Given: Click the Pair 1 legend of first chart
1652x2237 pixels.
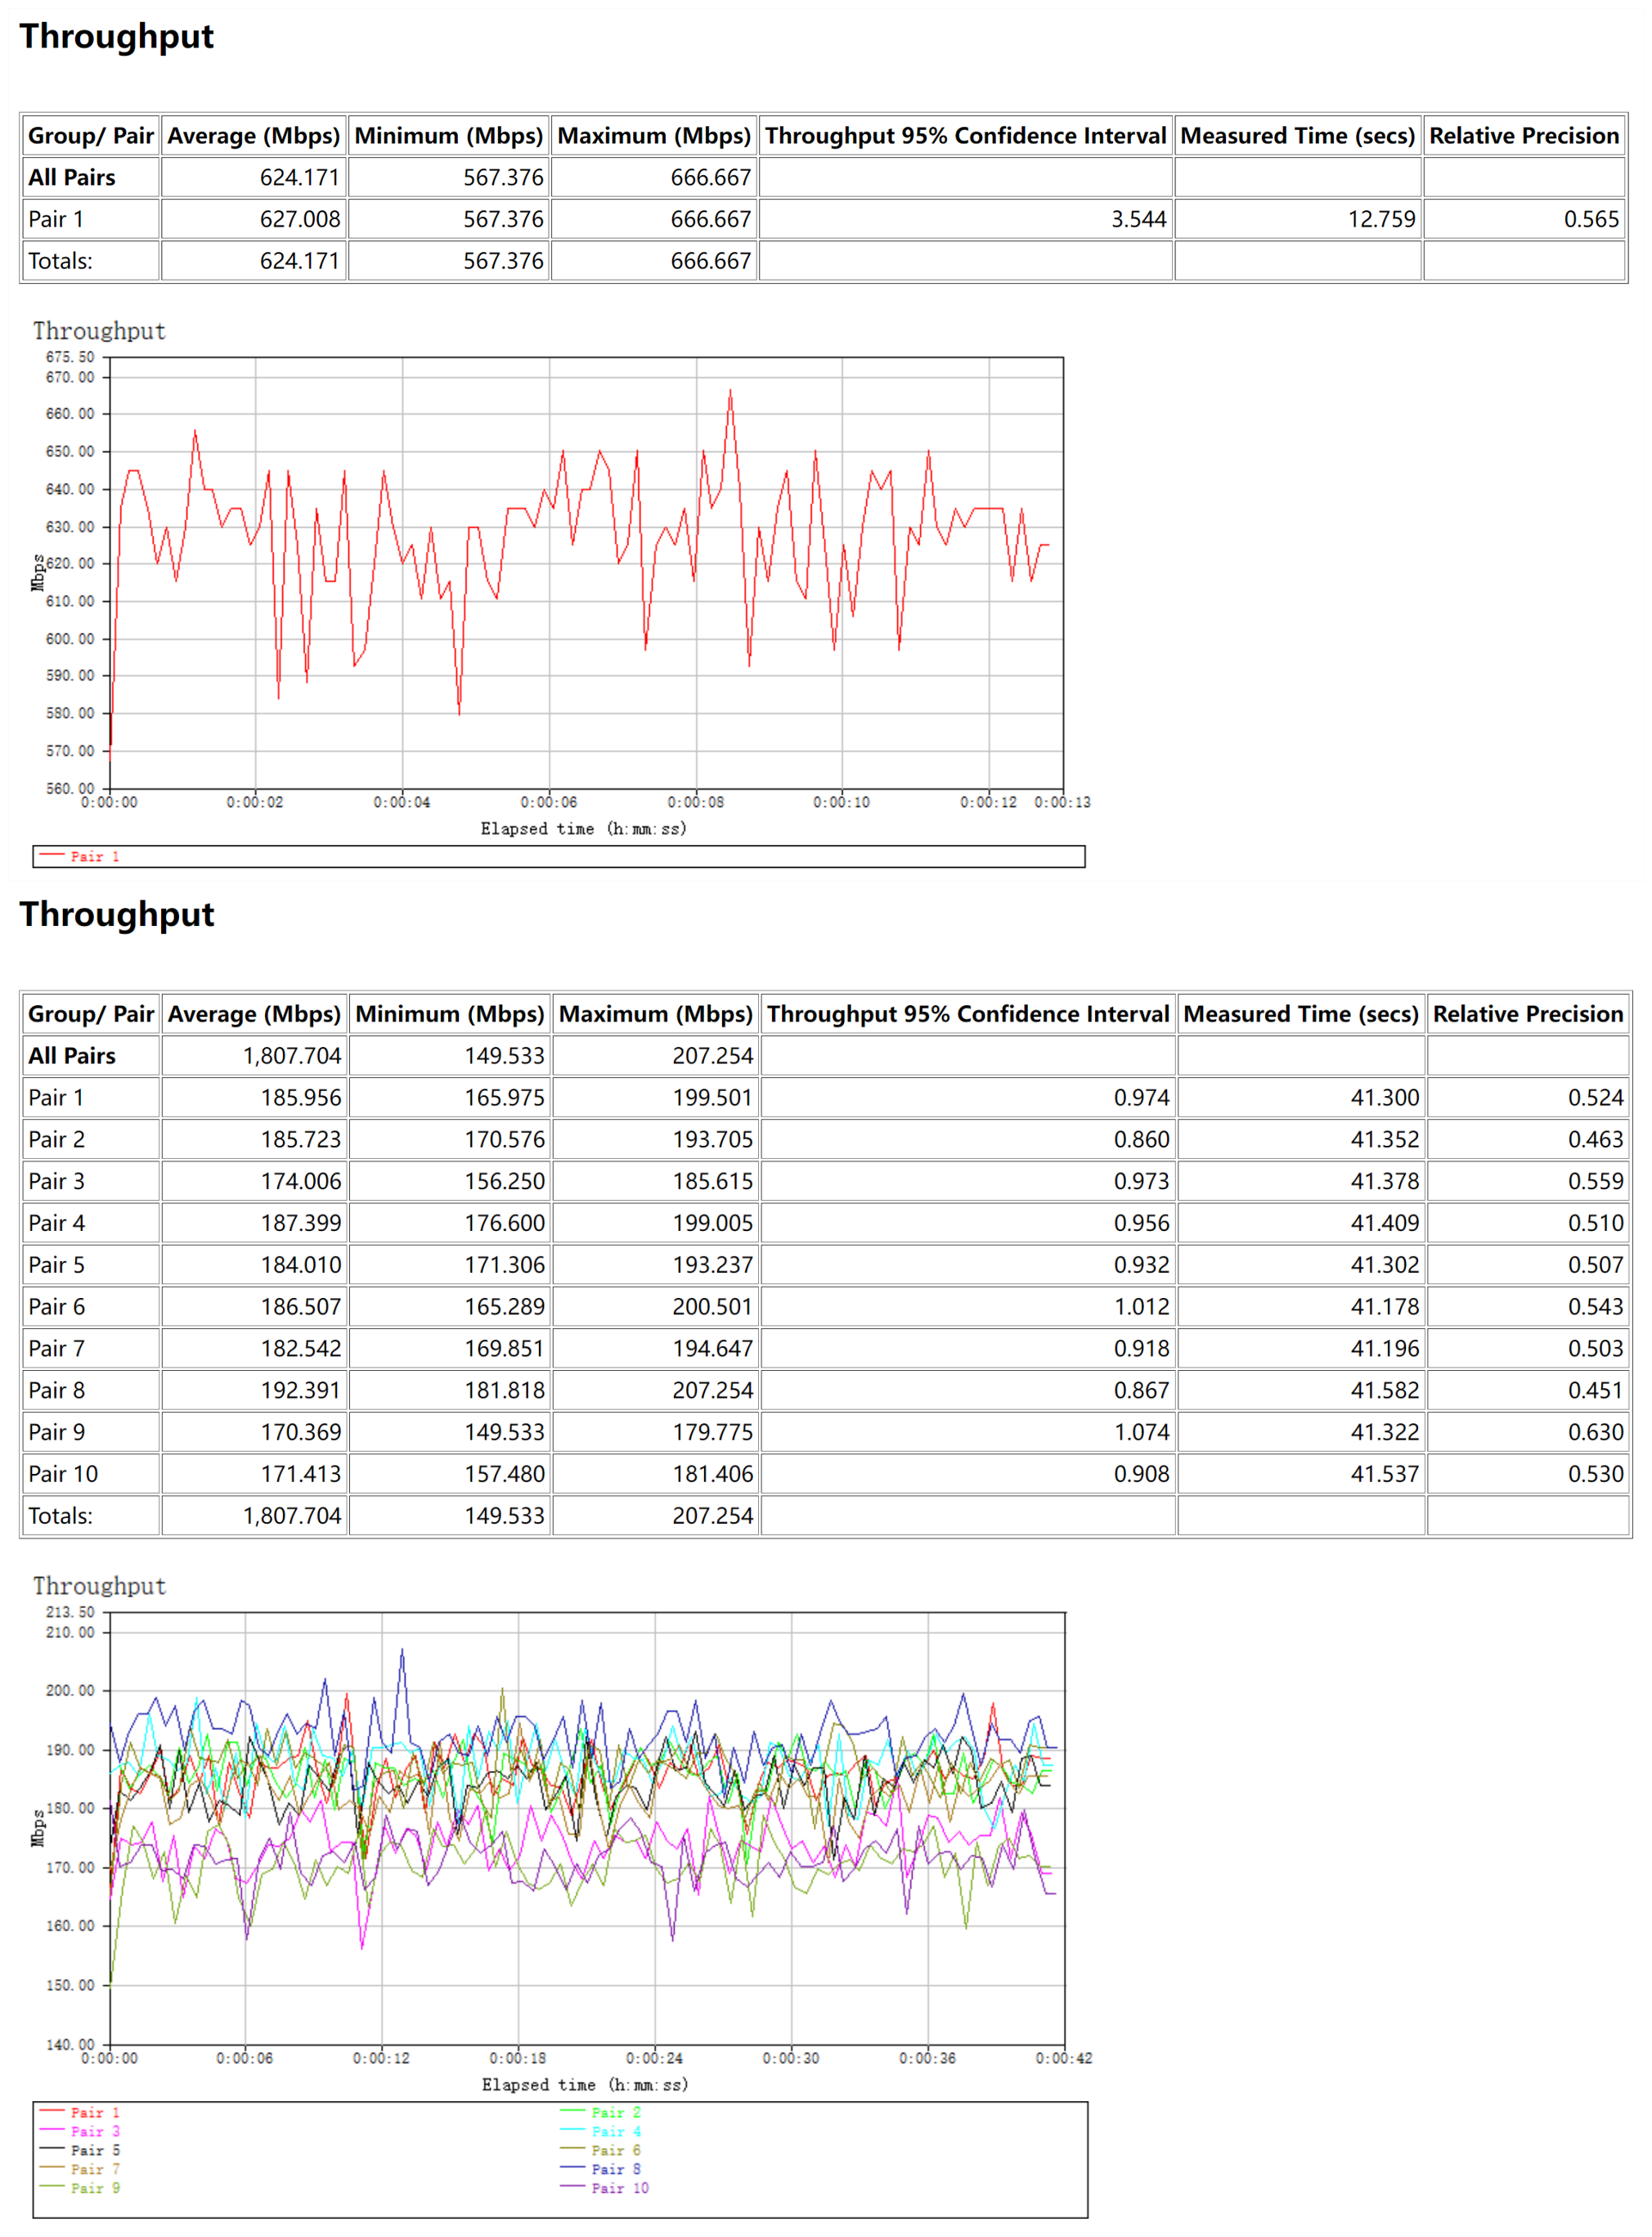Looking at the screenshot, I should [x=94, y=856].
